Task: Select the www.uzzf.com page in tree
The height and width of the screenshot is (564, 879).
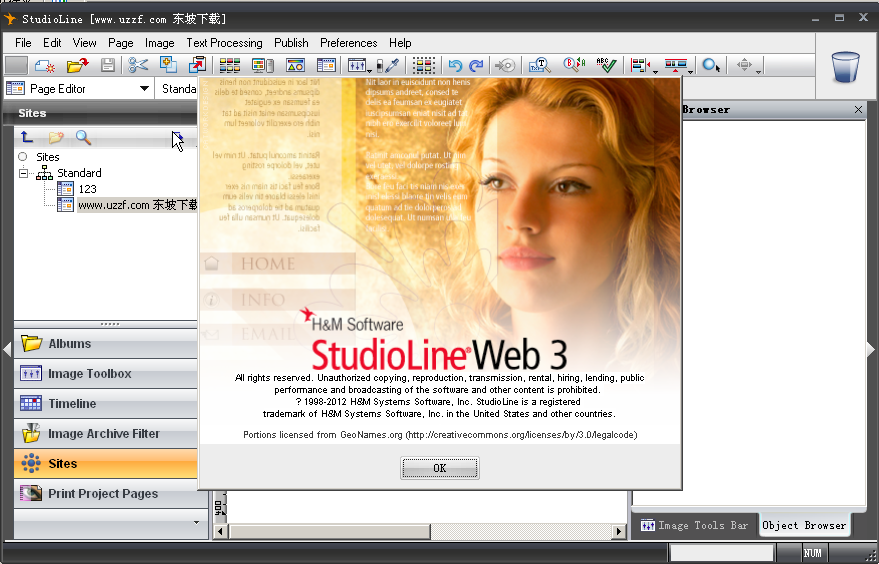Action: [137, 205]
